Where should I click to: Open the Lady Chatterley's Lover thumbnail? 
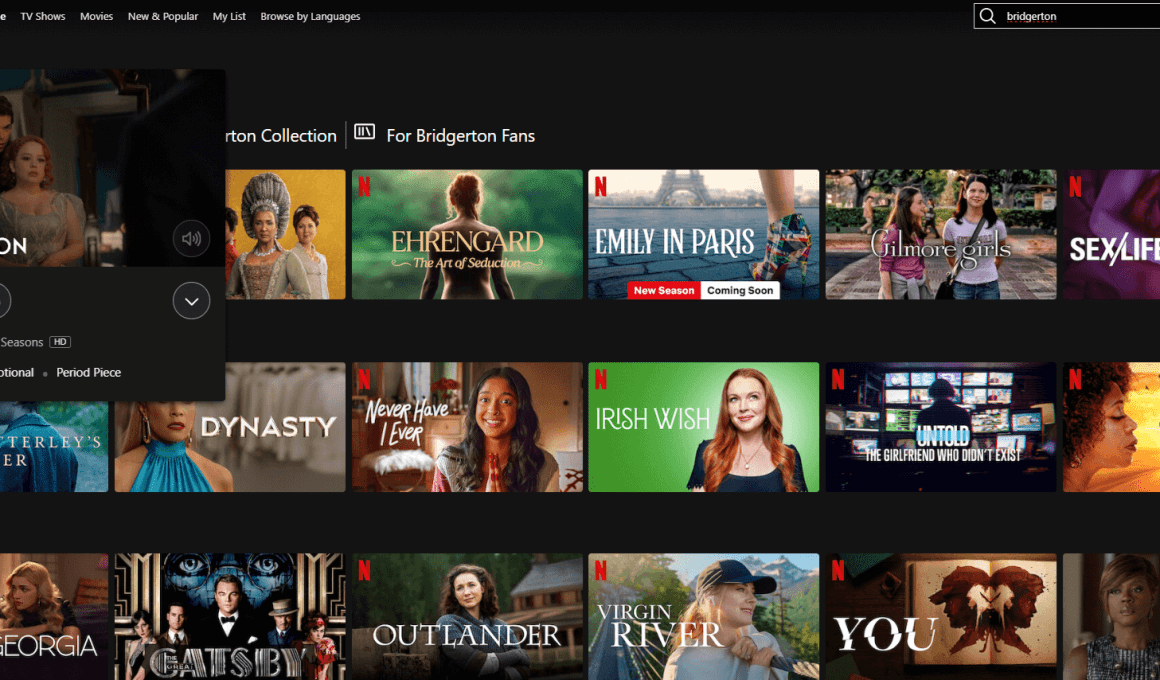tap(54, 447)
